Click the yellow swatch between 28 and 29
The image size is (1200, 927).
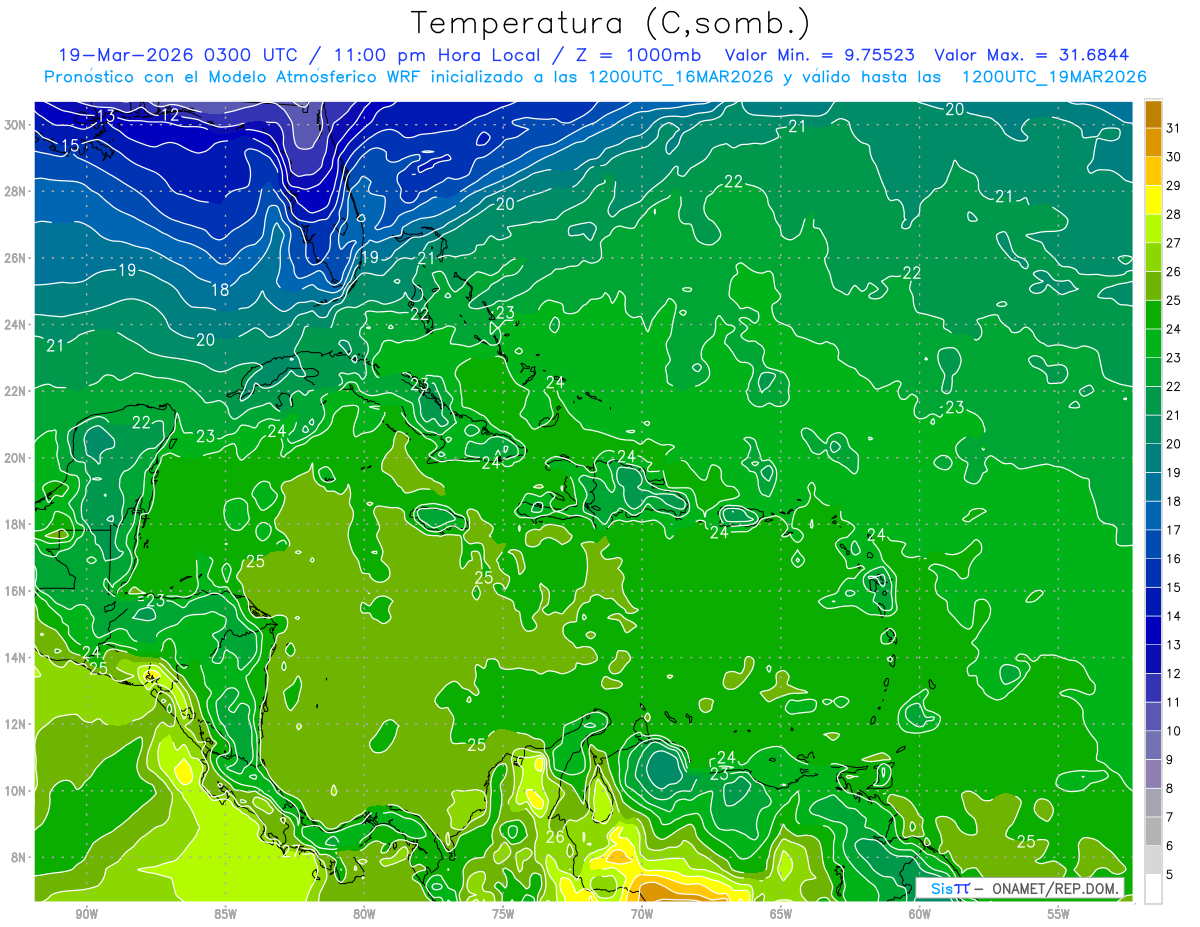(1153, 200)
